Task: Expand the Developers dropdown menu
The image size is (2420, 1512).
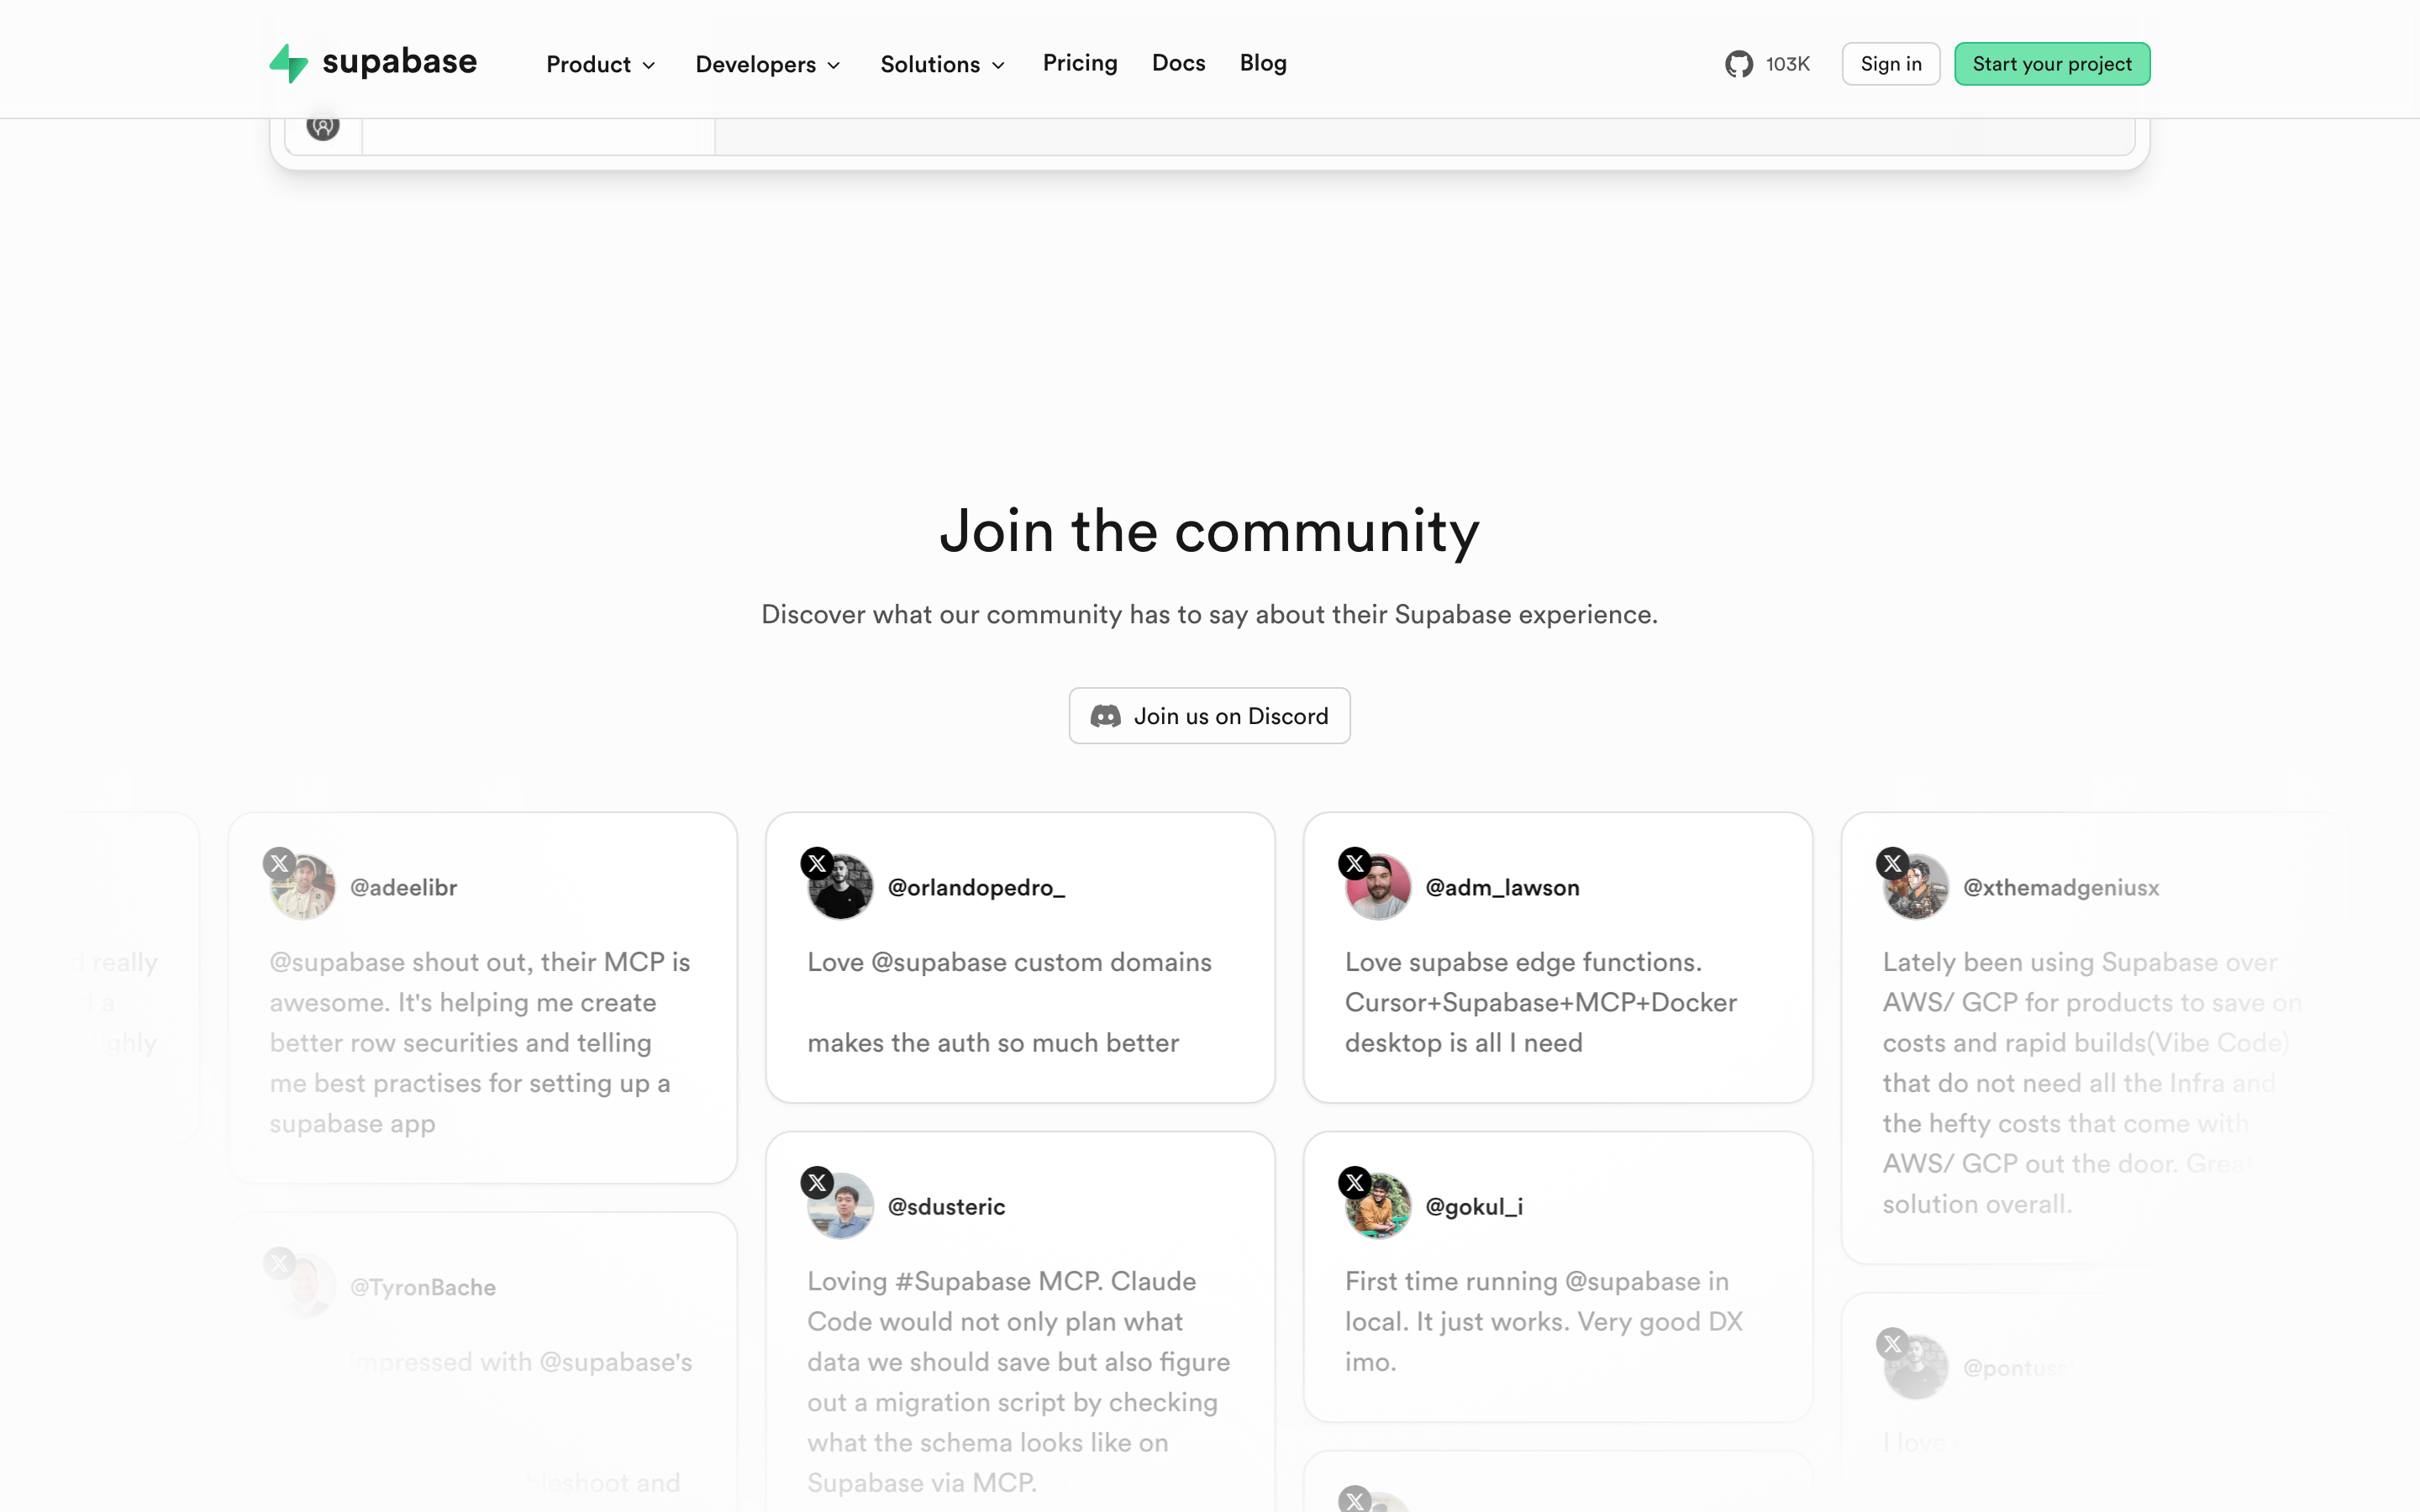Action: tap(768, 64)
